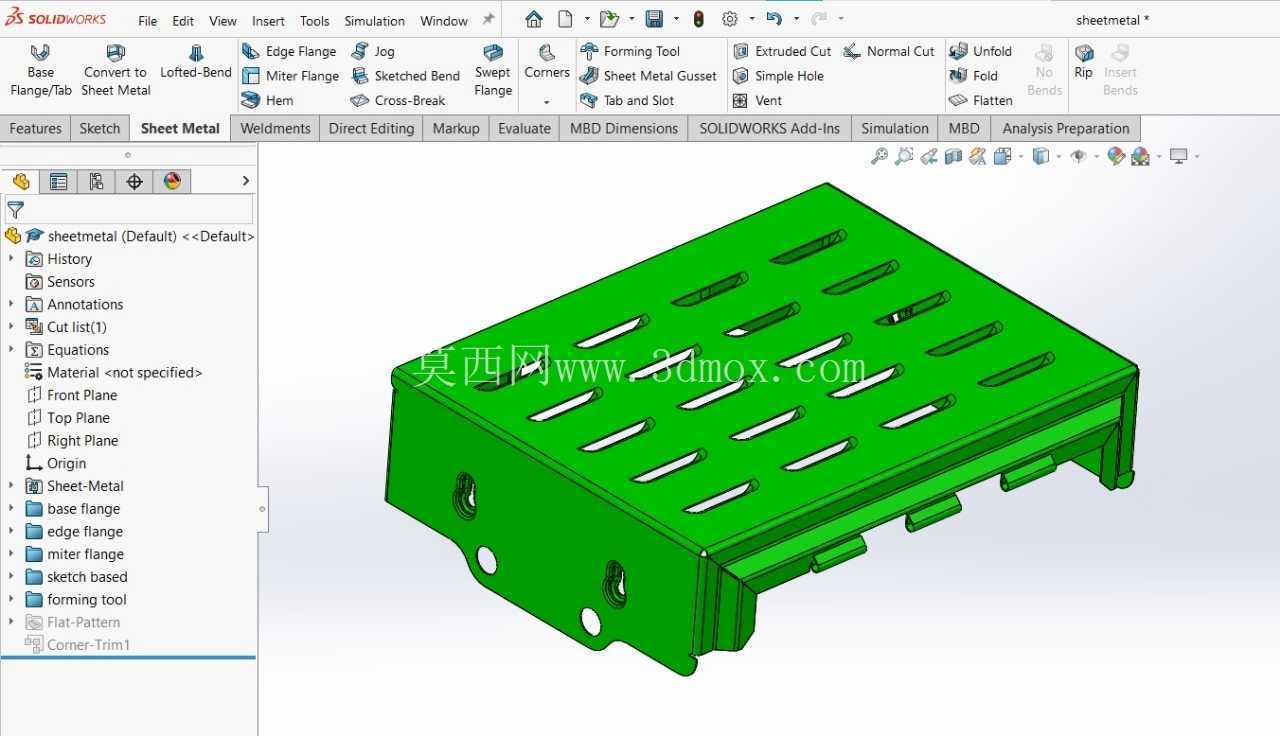The image size is (1280, 736).
Task: Expand the Sheet-Metal feature node
Action: point(11,486)
